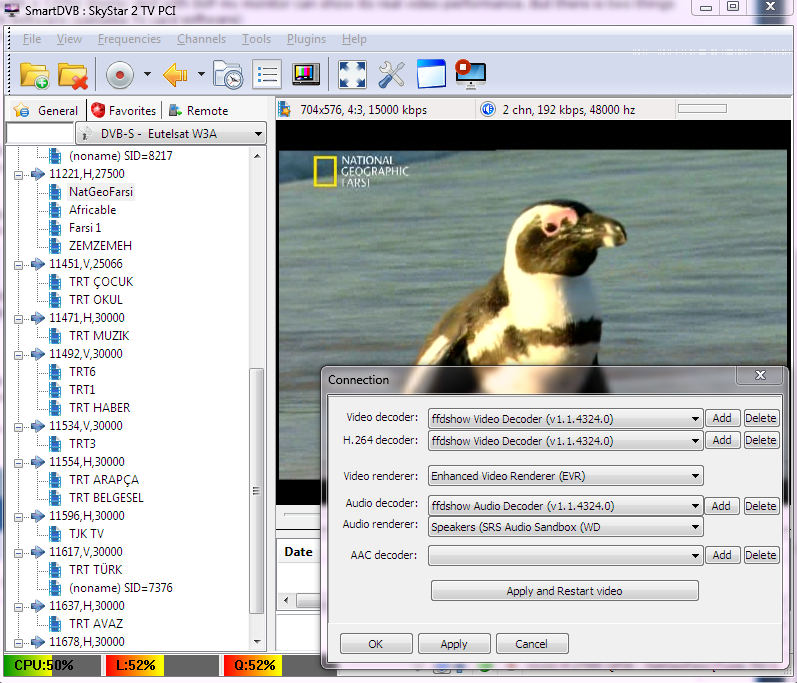Click the TV test pattern icon
This screenshot has width=797, height=683.
click(306, 74)
